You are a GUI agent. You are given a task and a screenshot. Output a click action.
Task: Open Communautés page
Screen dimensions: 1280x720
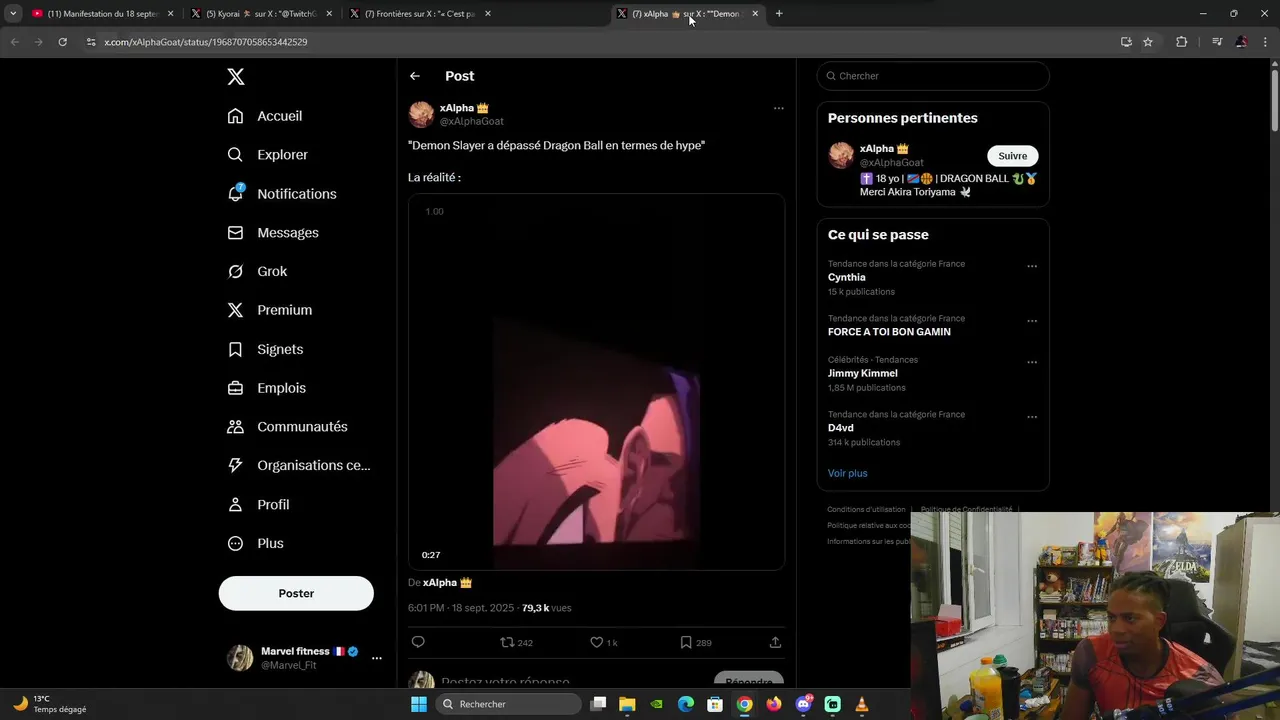[287, 427]
